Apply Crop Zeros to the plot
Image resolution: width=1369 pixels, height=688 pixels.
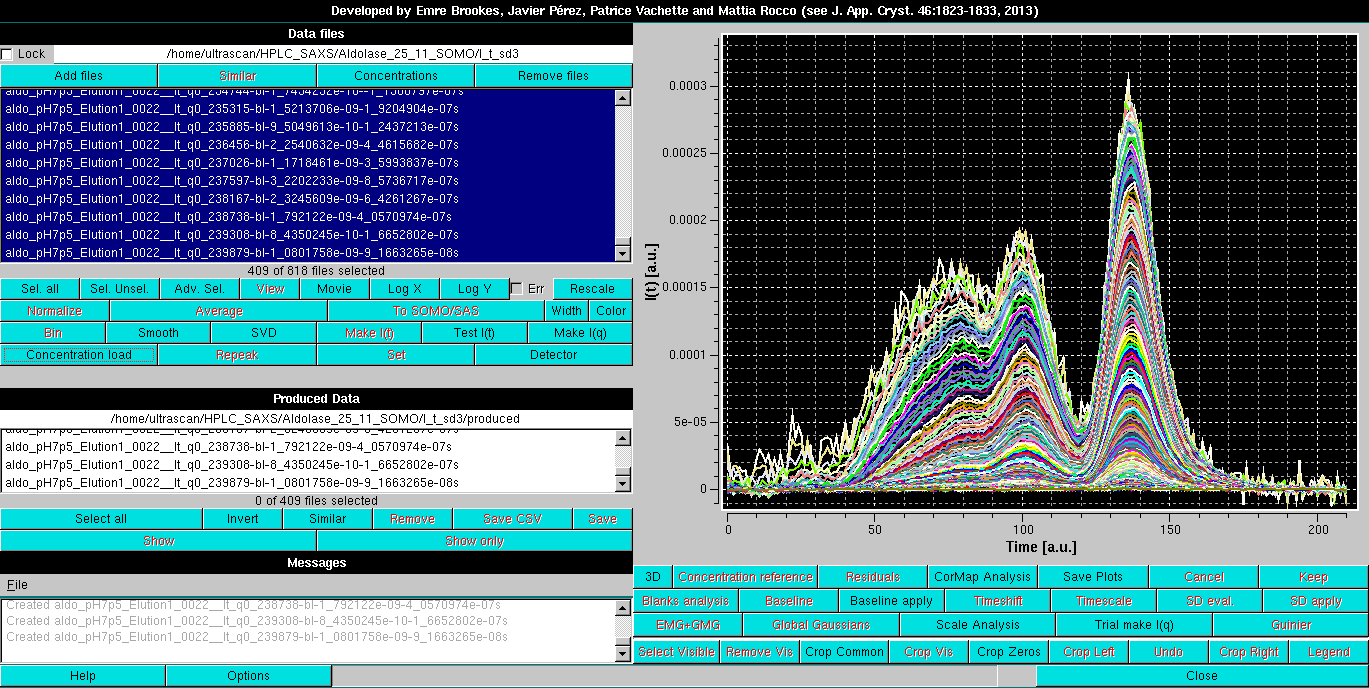coord(1009,652)
